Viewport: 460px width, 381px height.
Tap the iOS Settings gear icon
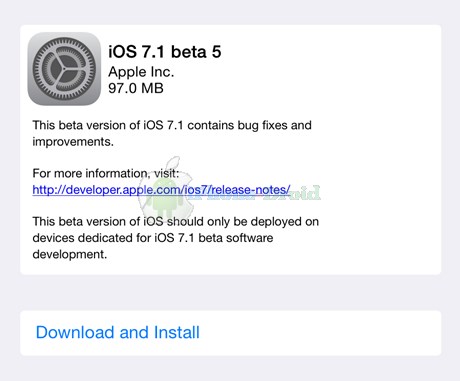(x=64, y=69)
